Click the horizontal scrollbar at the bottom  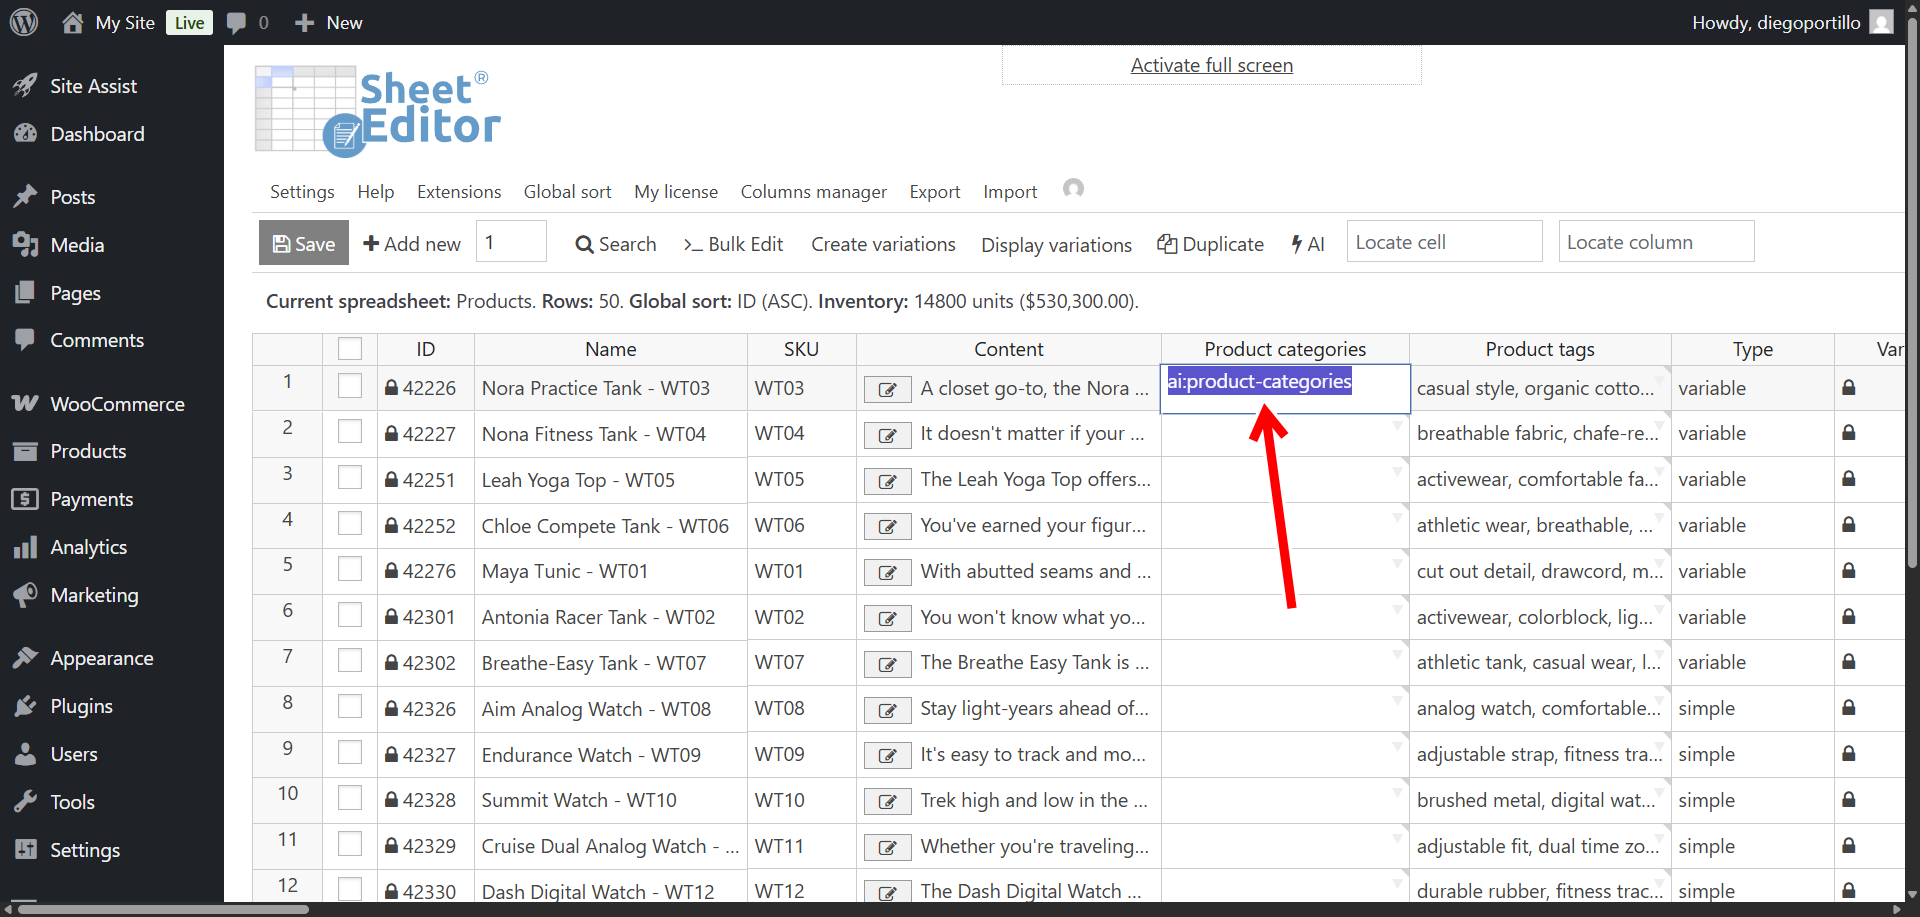(160, 909)
